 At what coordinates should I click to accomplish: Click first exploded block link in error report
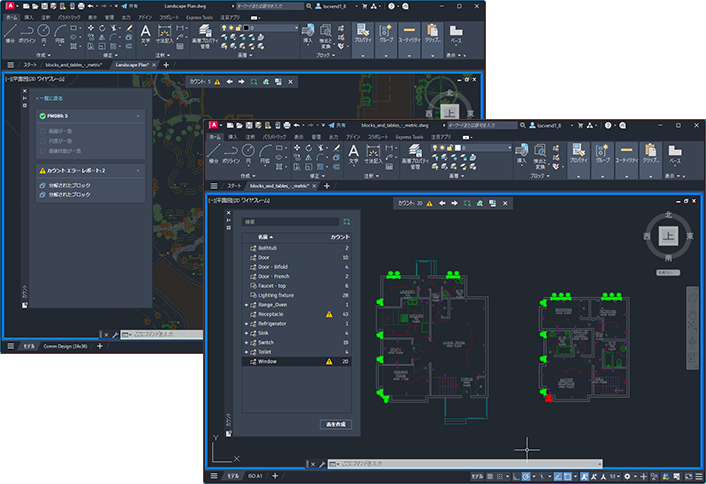point(69,185)
